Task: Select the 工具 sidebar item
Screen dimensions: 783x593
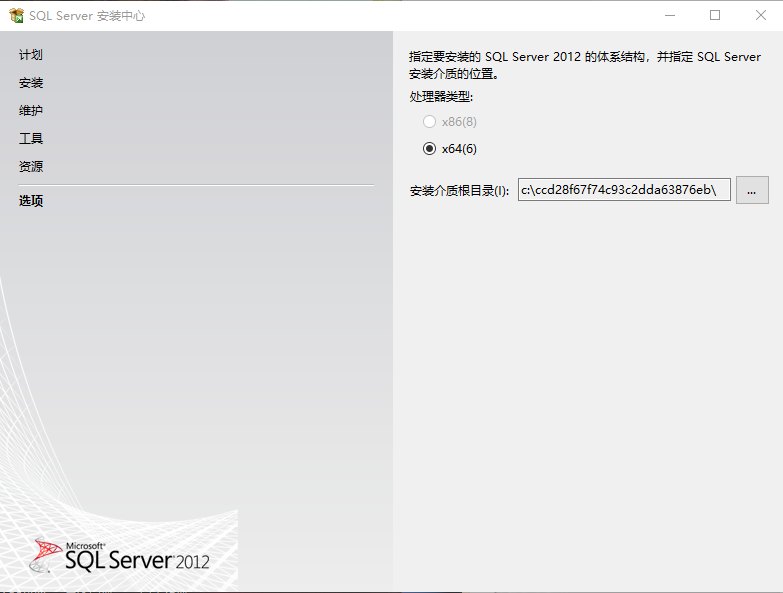Action: click(x=31, y=138)
